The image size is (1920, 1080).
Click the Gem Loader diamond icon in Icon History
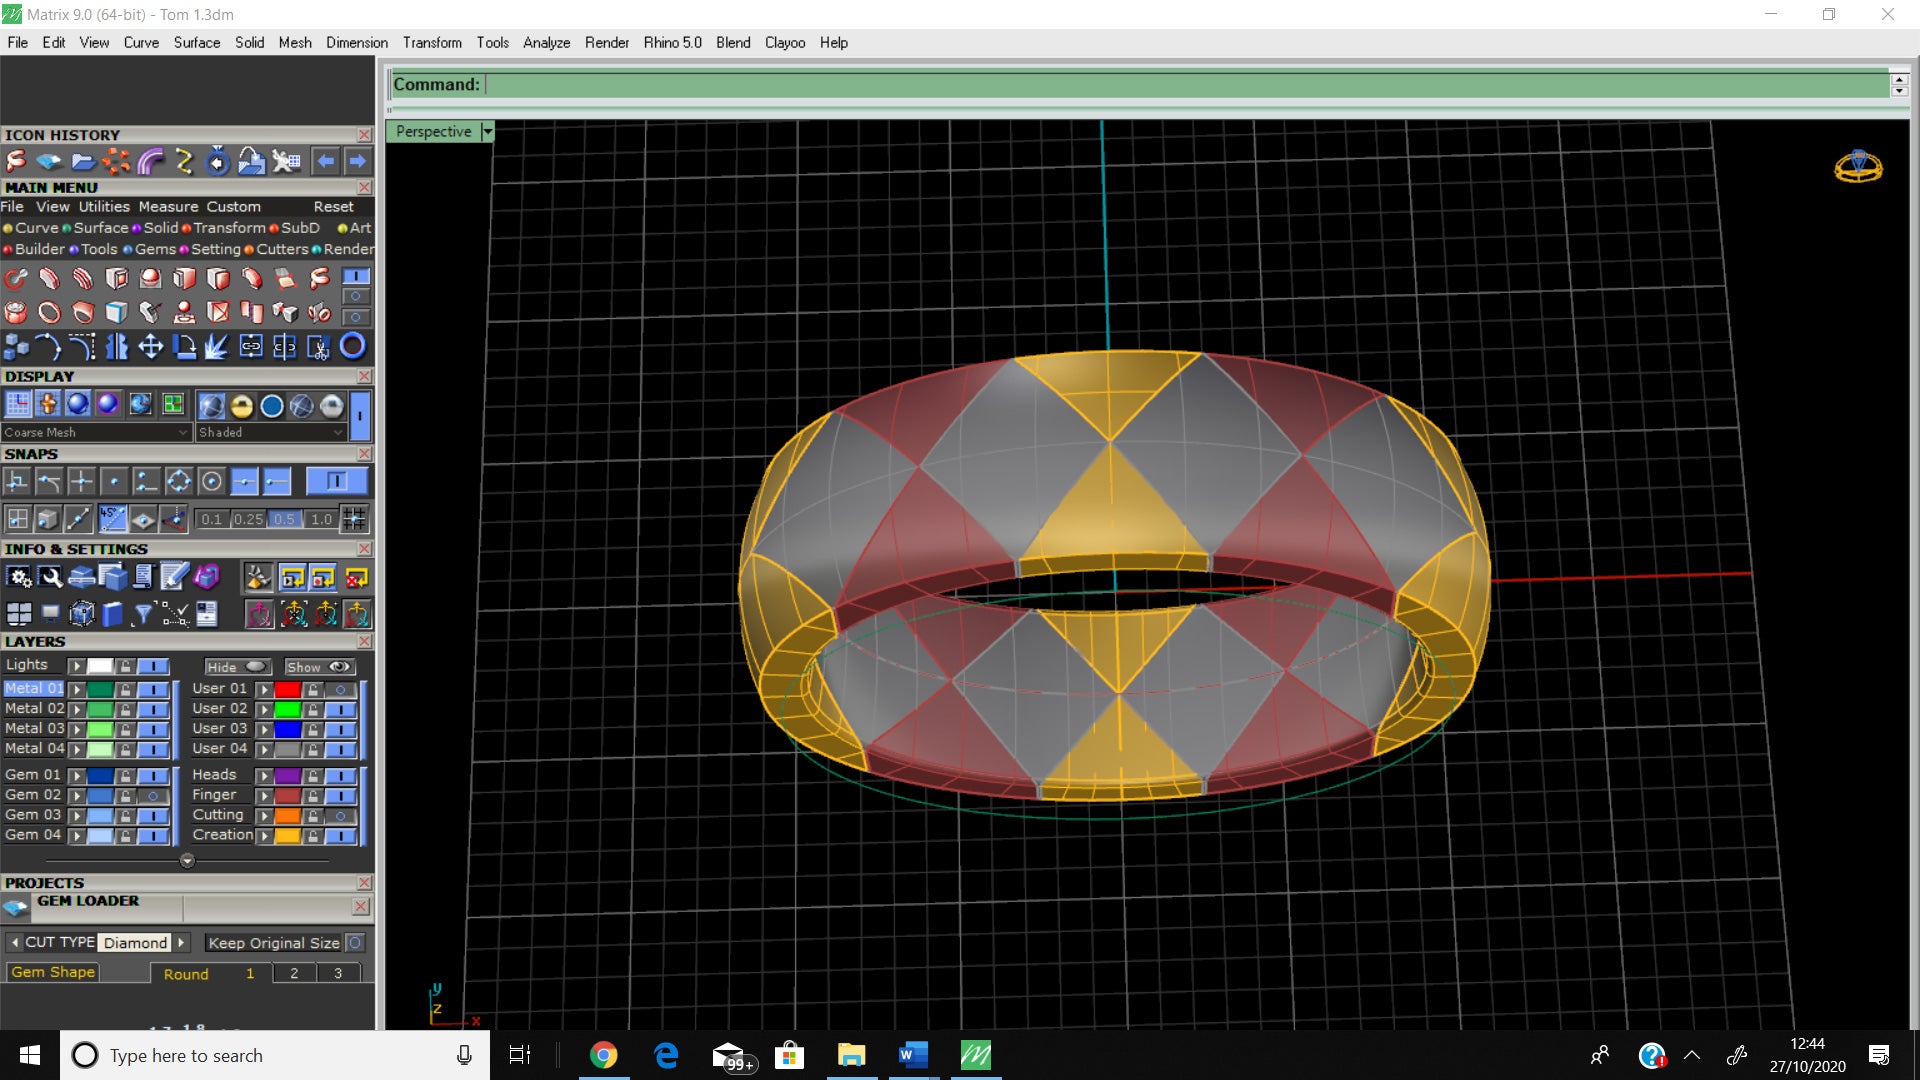tap(48, 161)
